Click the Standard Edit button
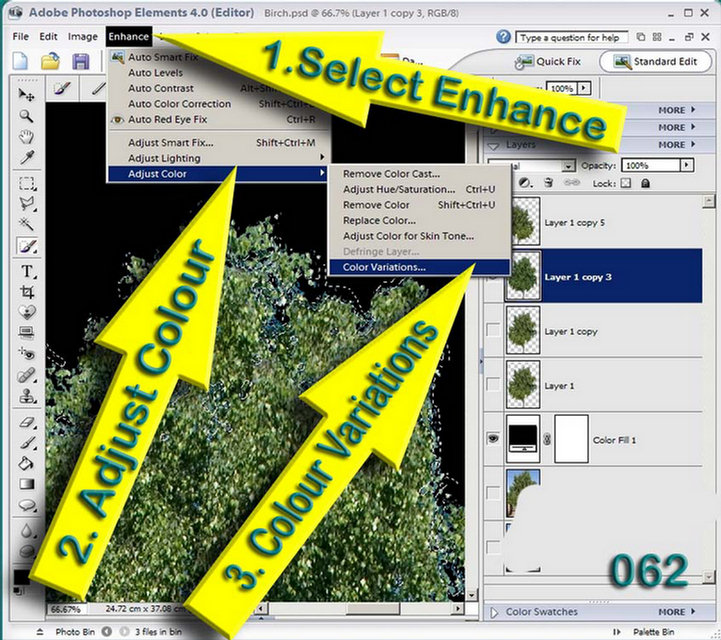This screenshot has width=721, height=640. tap(657, 62)
